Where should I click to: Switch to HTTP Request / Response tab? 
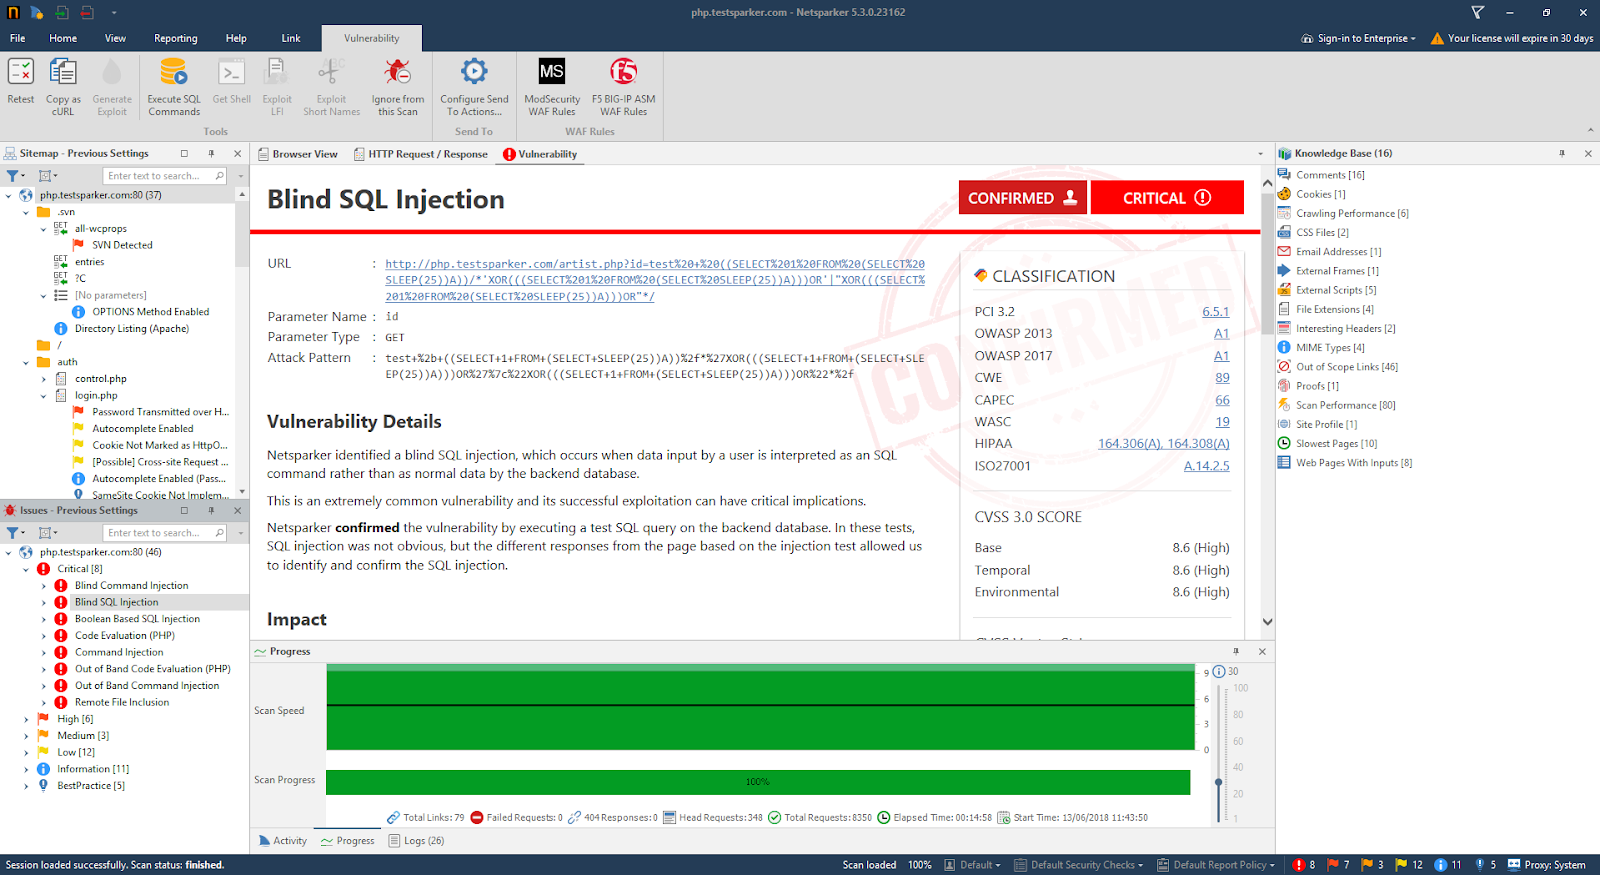pos(421,154)
